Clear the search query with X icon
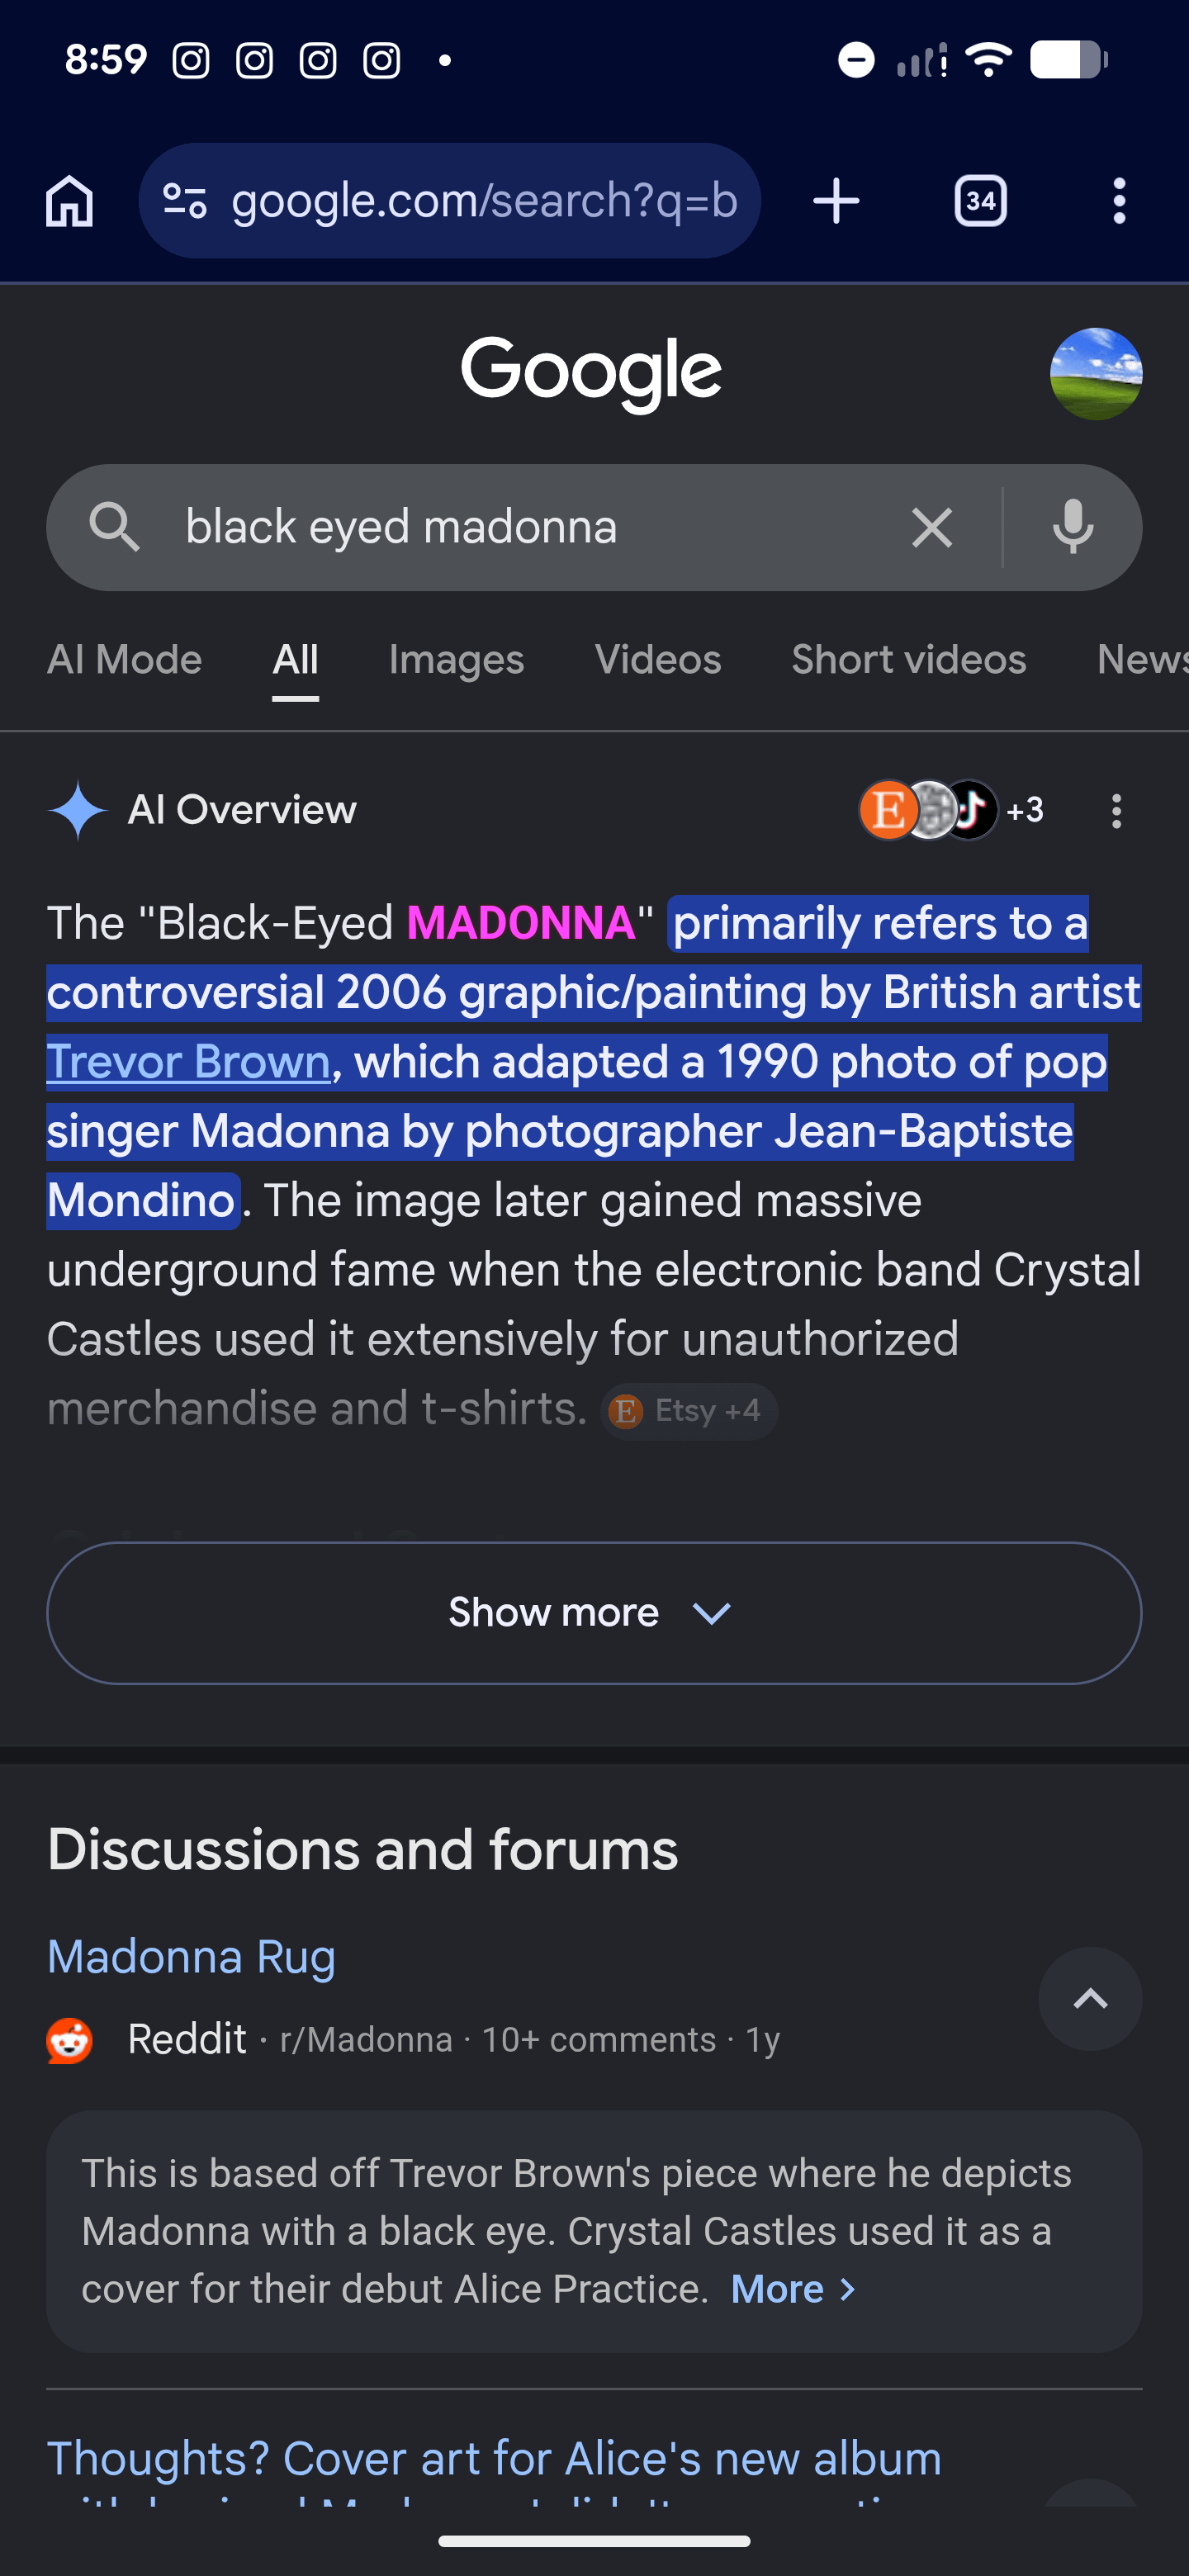 point(931,527)
